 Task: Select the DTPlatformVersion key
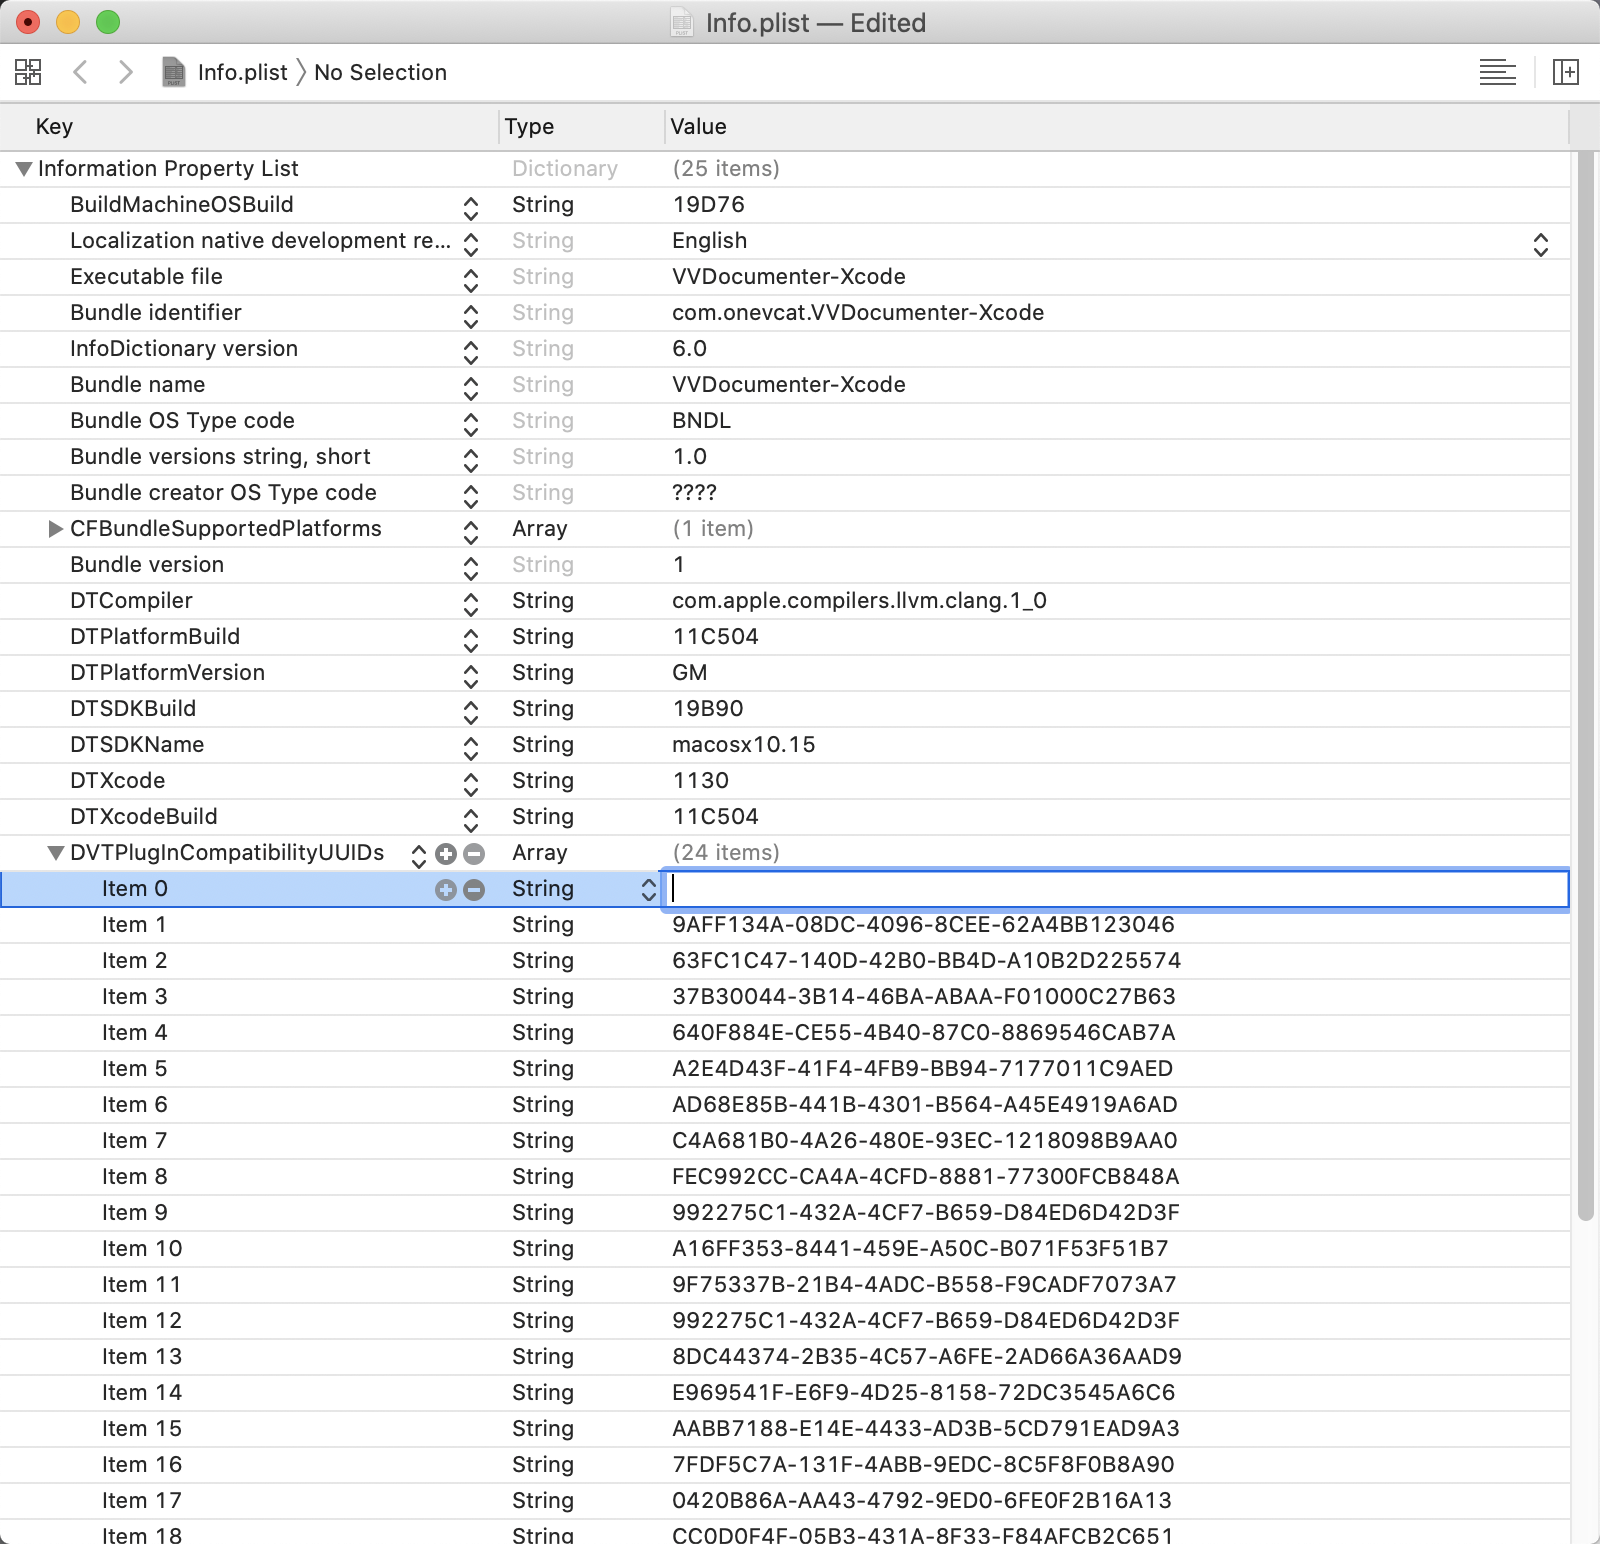[167, 673]
